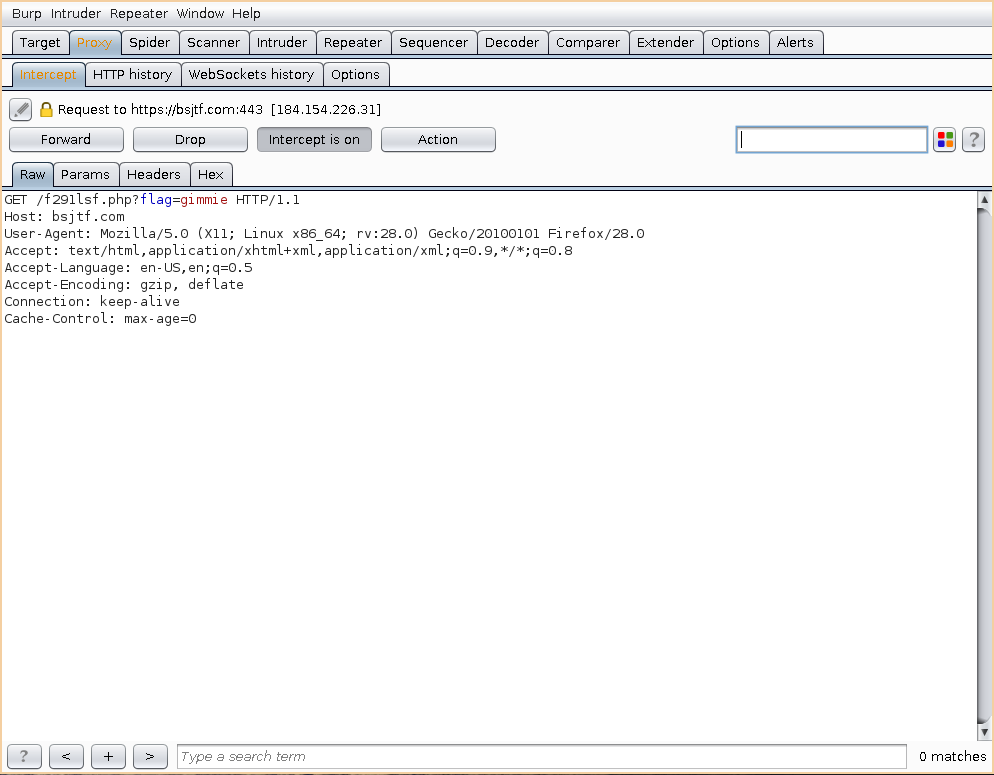This screenshot has height=775, width=994.
Task: Click the search help question mark button
Action: pos(24,756)
